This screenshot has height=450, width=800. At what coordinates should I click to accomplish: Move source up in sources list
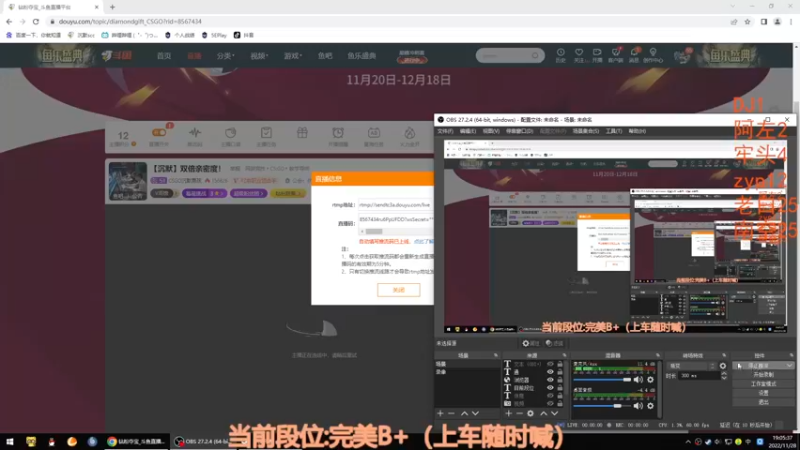(x=544, y=413)
